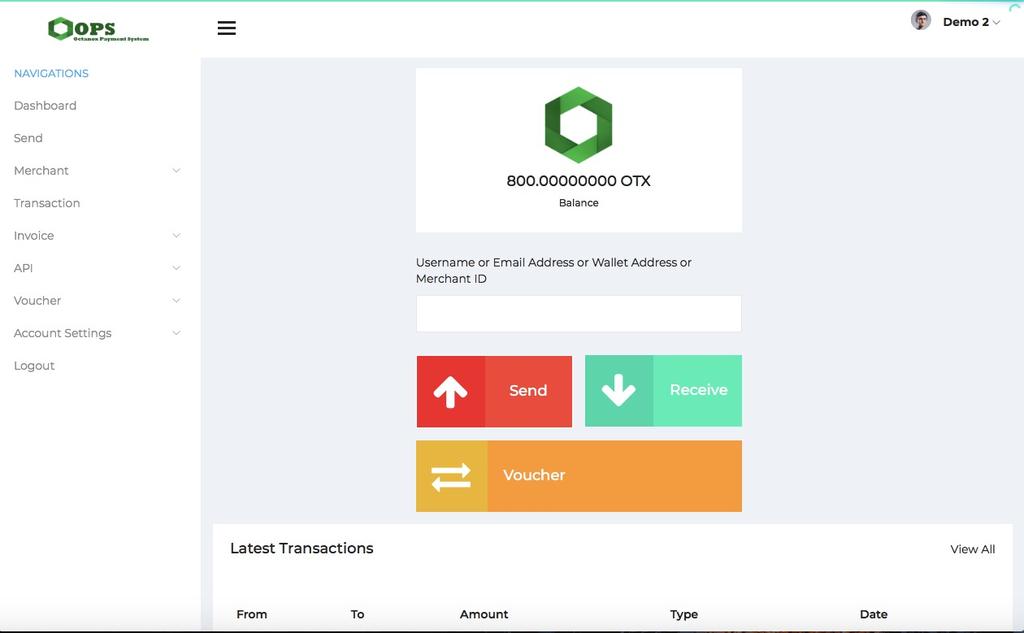The image size is (1024, 633).
Task: Click the To column header
Action: (357, 614)
